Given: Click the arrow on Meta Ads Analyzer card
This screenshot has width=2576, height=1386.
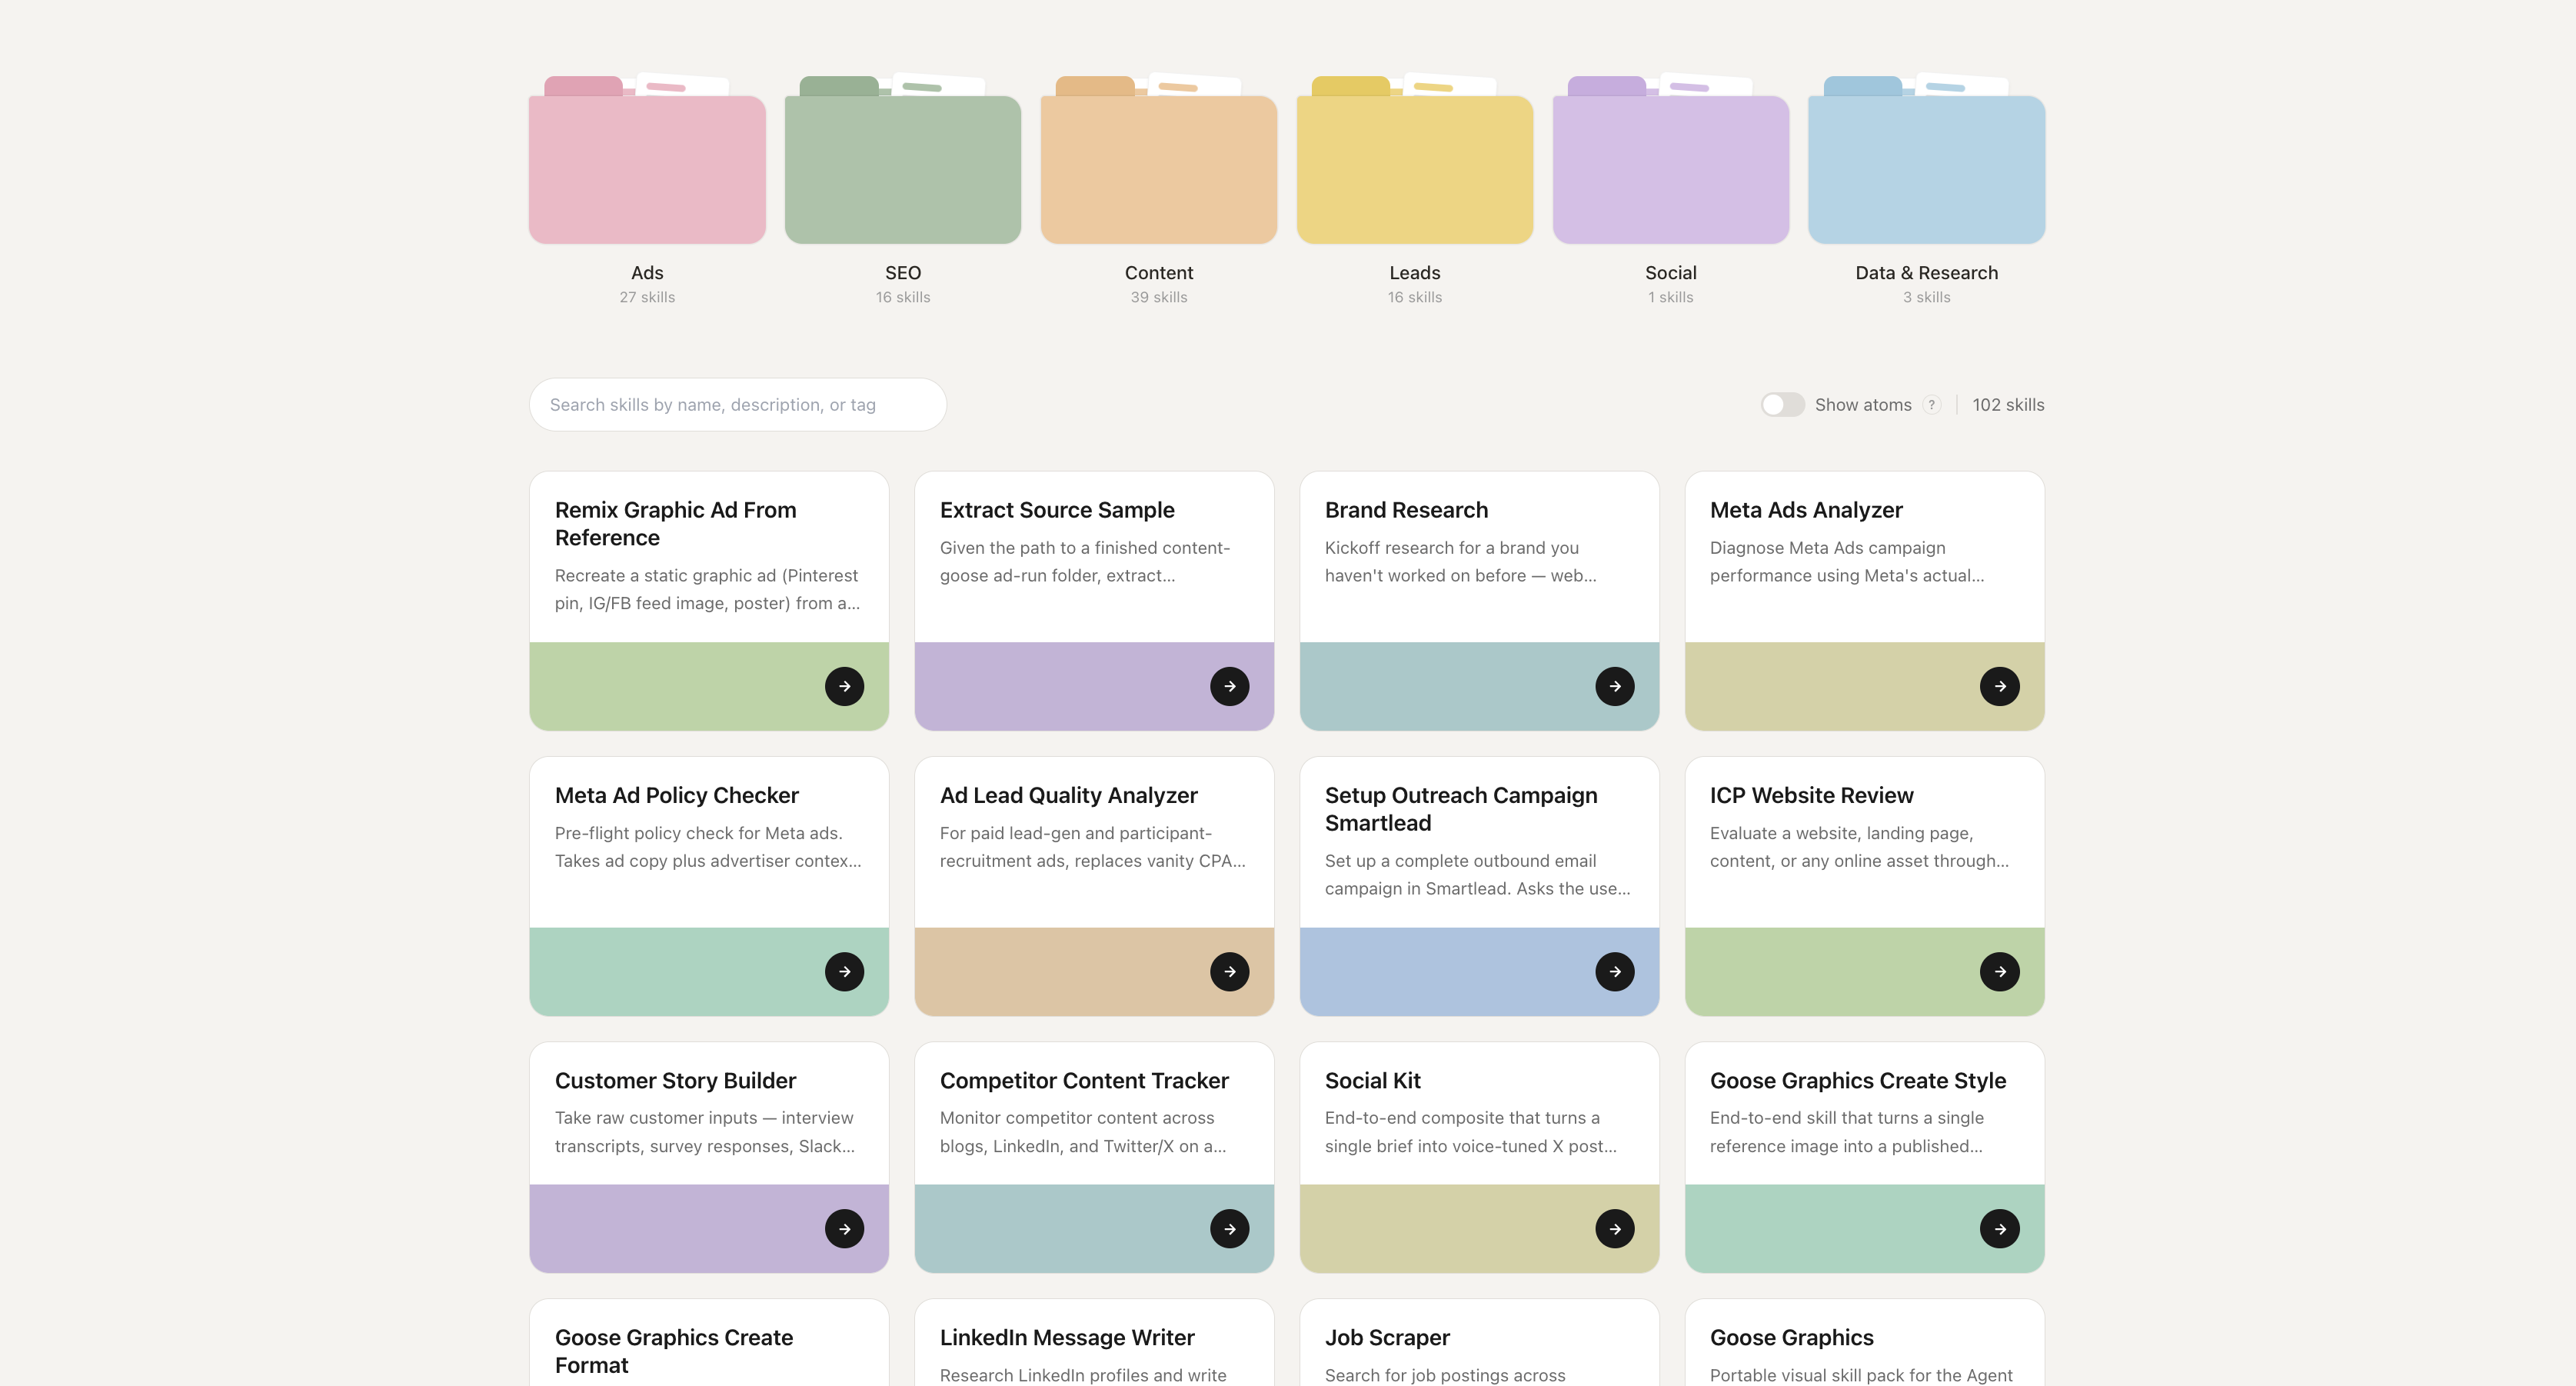Looking at the screenshot, I should coord(2000,686).
